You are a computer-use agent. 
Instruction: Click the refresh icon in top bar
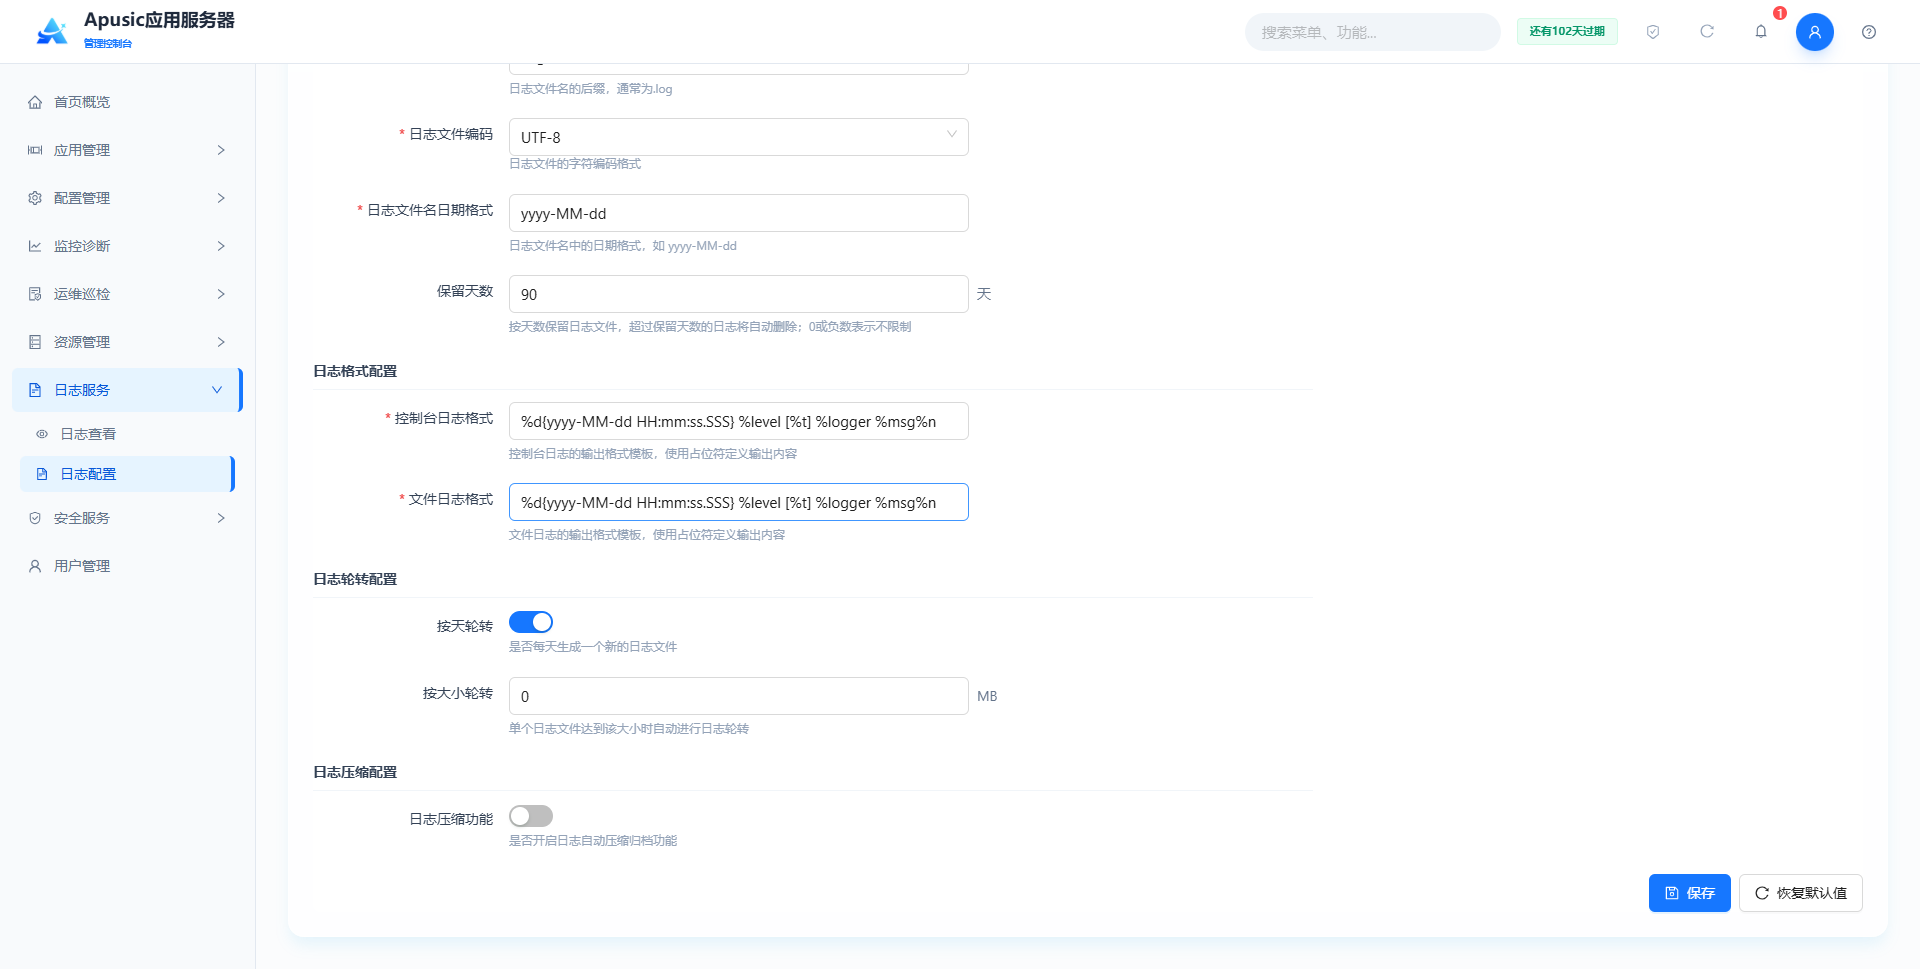(x=1707, y=32)
